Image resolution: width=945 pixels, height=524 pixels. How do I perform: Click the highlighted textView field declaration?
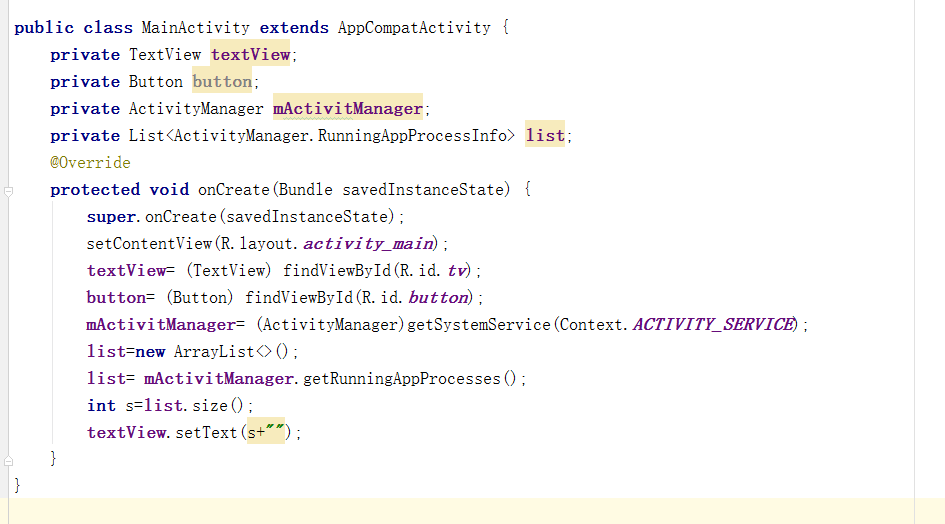(250, 55)
